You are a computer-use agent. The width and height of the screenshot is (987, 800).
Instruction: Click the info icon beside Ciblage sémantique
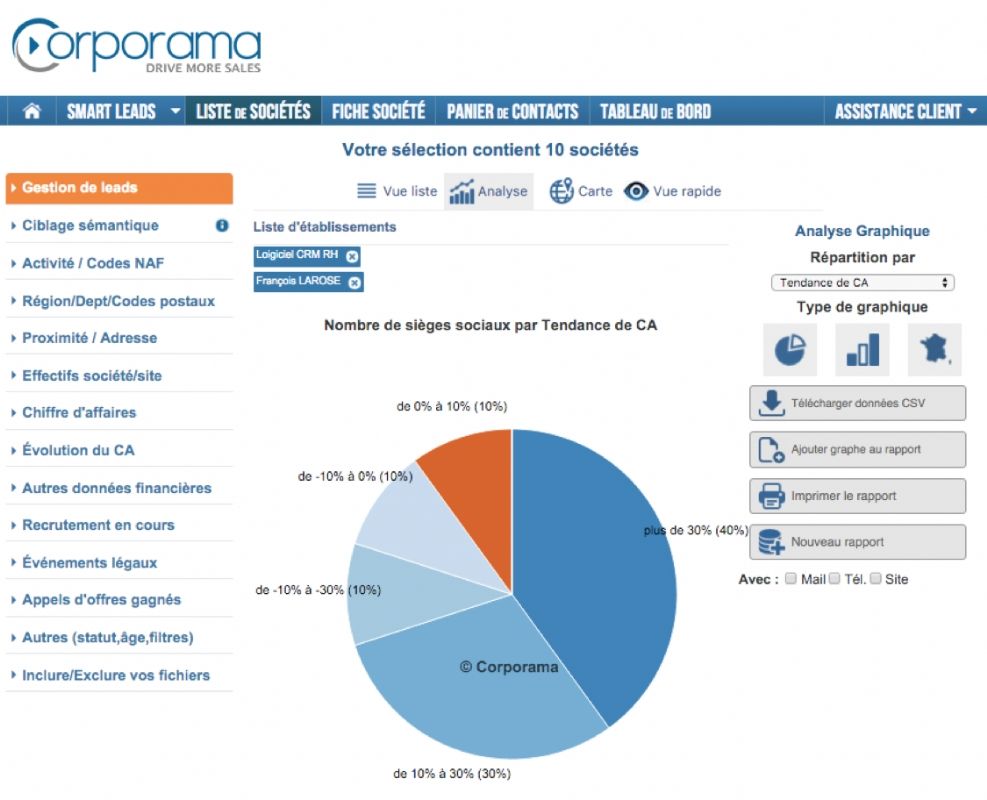pyautogui.click(x=222, y=225)
